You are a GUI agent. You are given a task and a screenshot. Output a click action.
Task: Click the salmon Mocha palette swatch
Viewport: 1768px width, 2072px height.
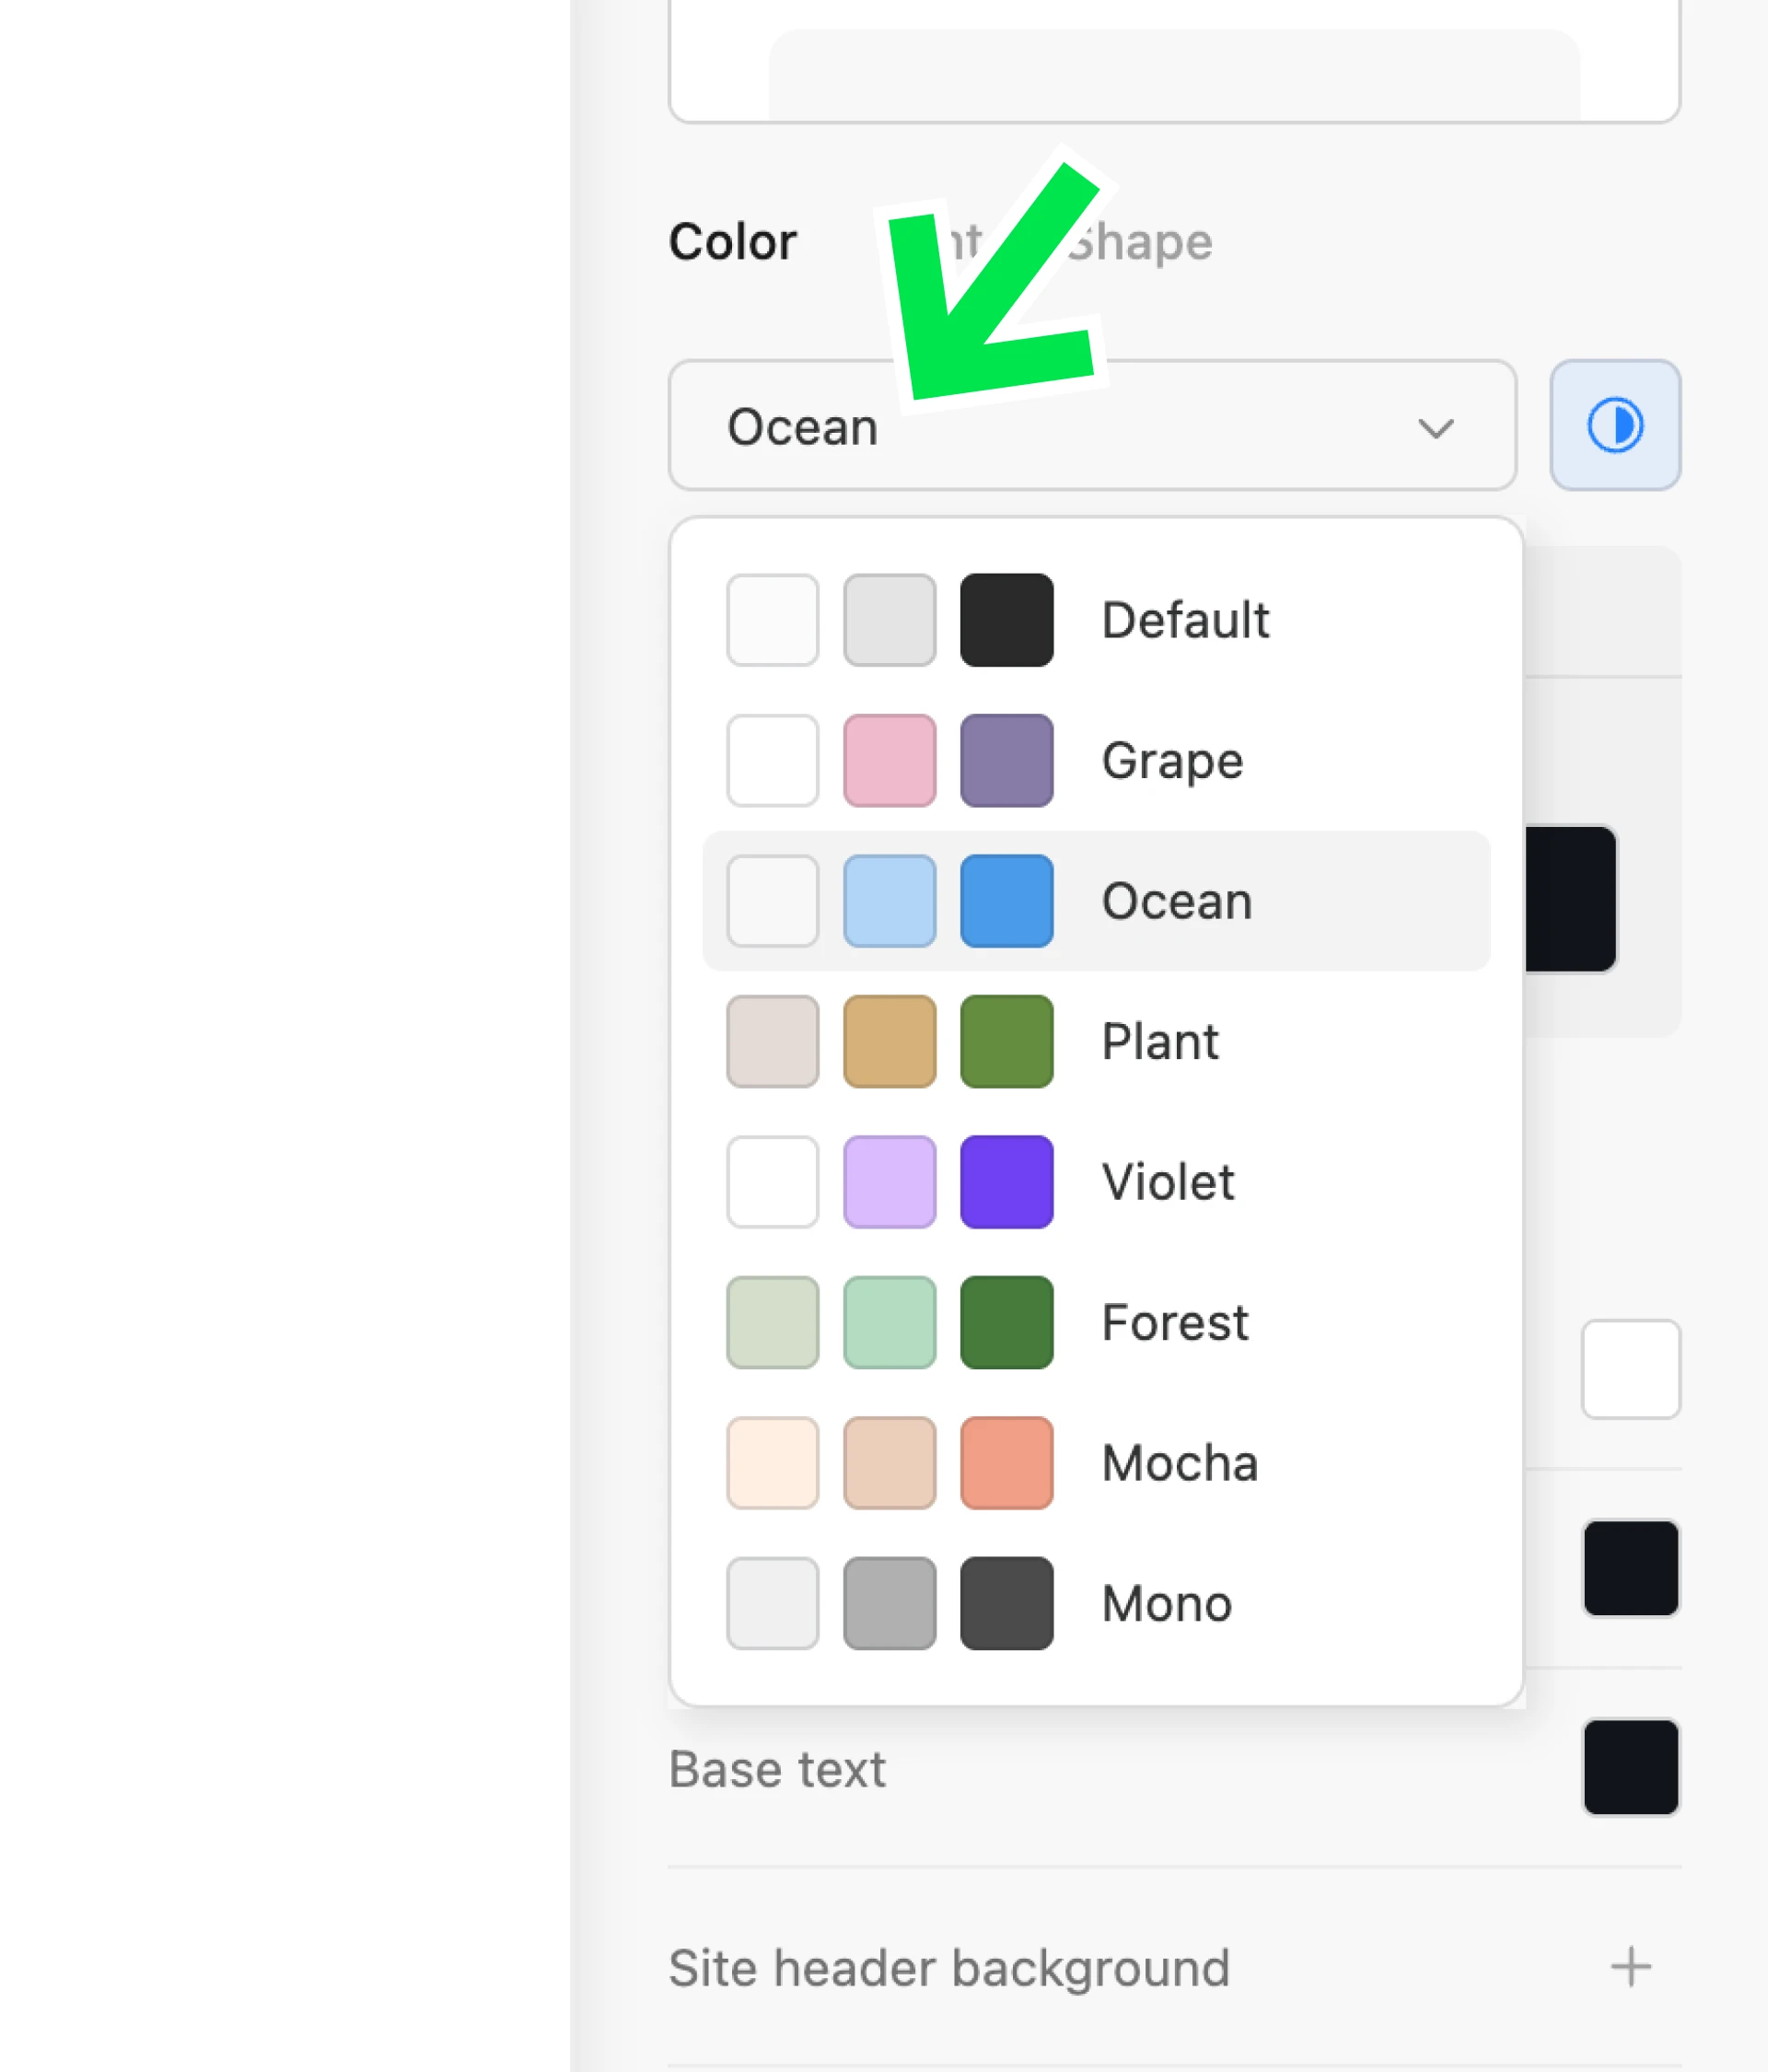pyautogui.click(x=1006, y=1463)
